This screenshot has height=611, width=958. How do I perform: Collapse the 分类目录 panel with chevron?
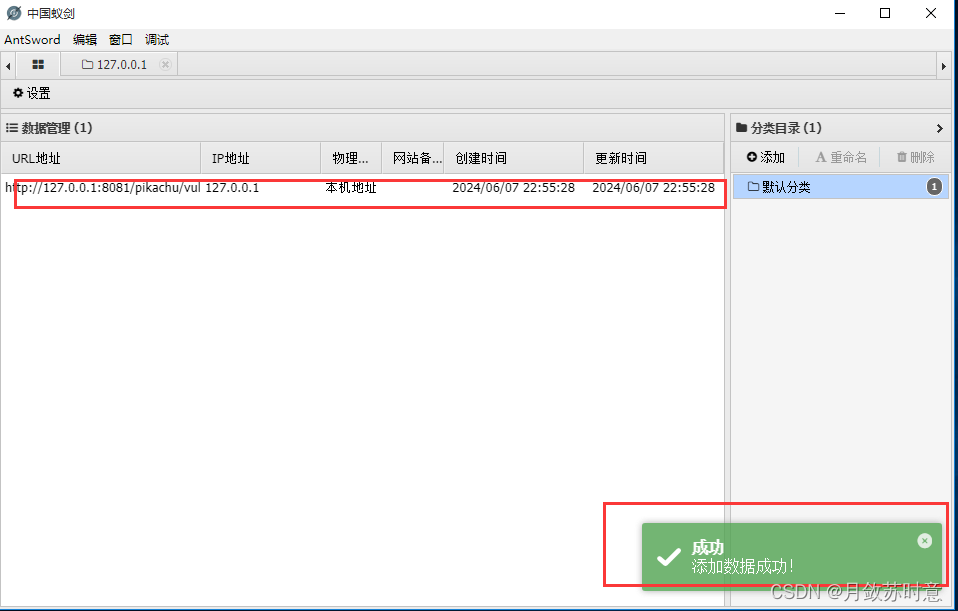click(x=940, y=128)
